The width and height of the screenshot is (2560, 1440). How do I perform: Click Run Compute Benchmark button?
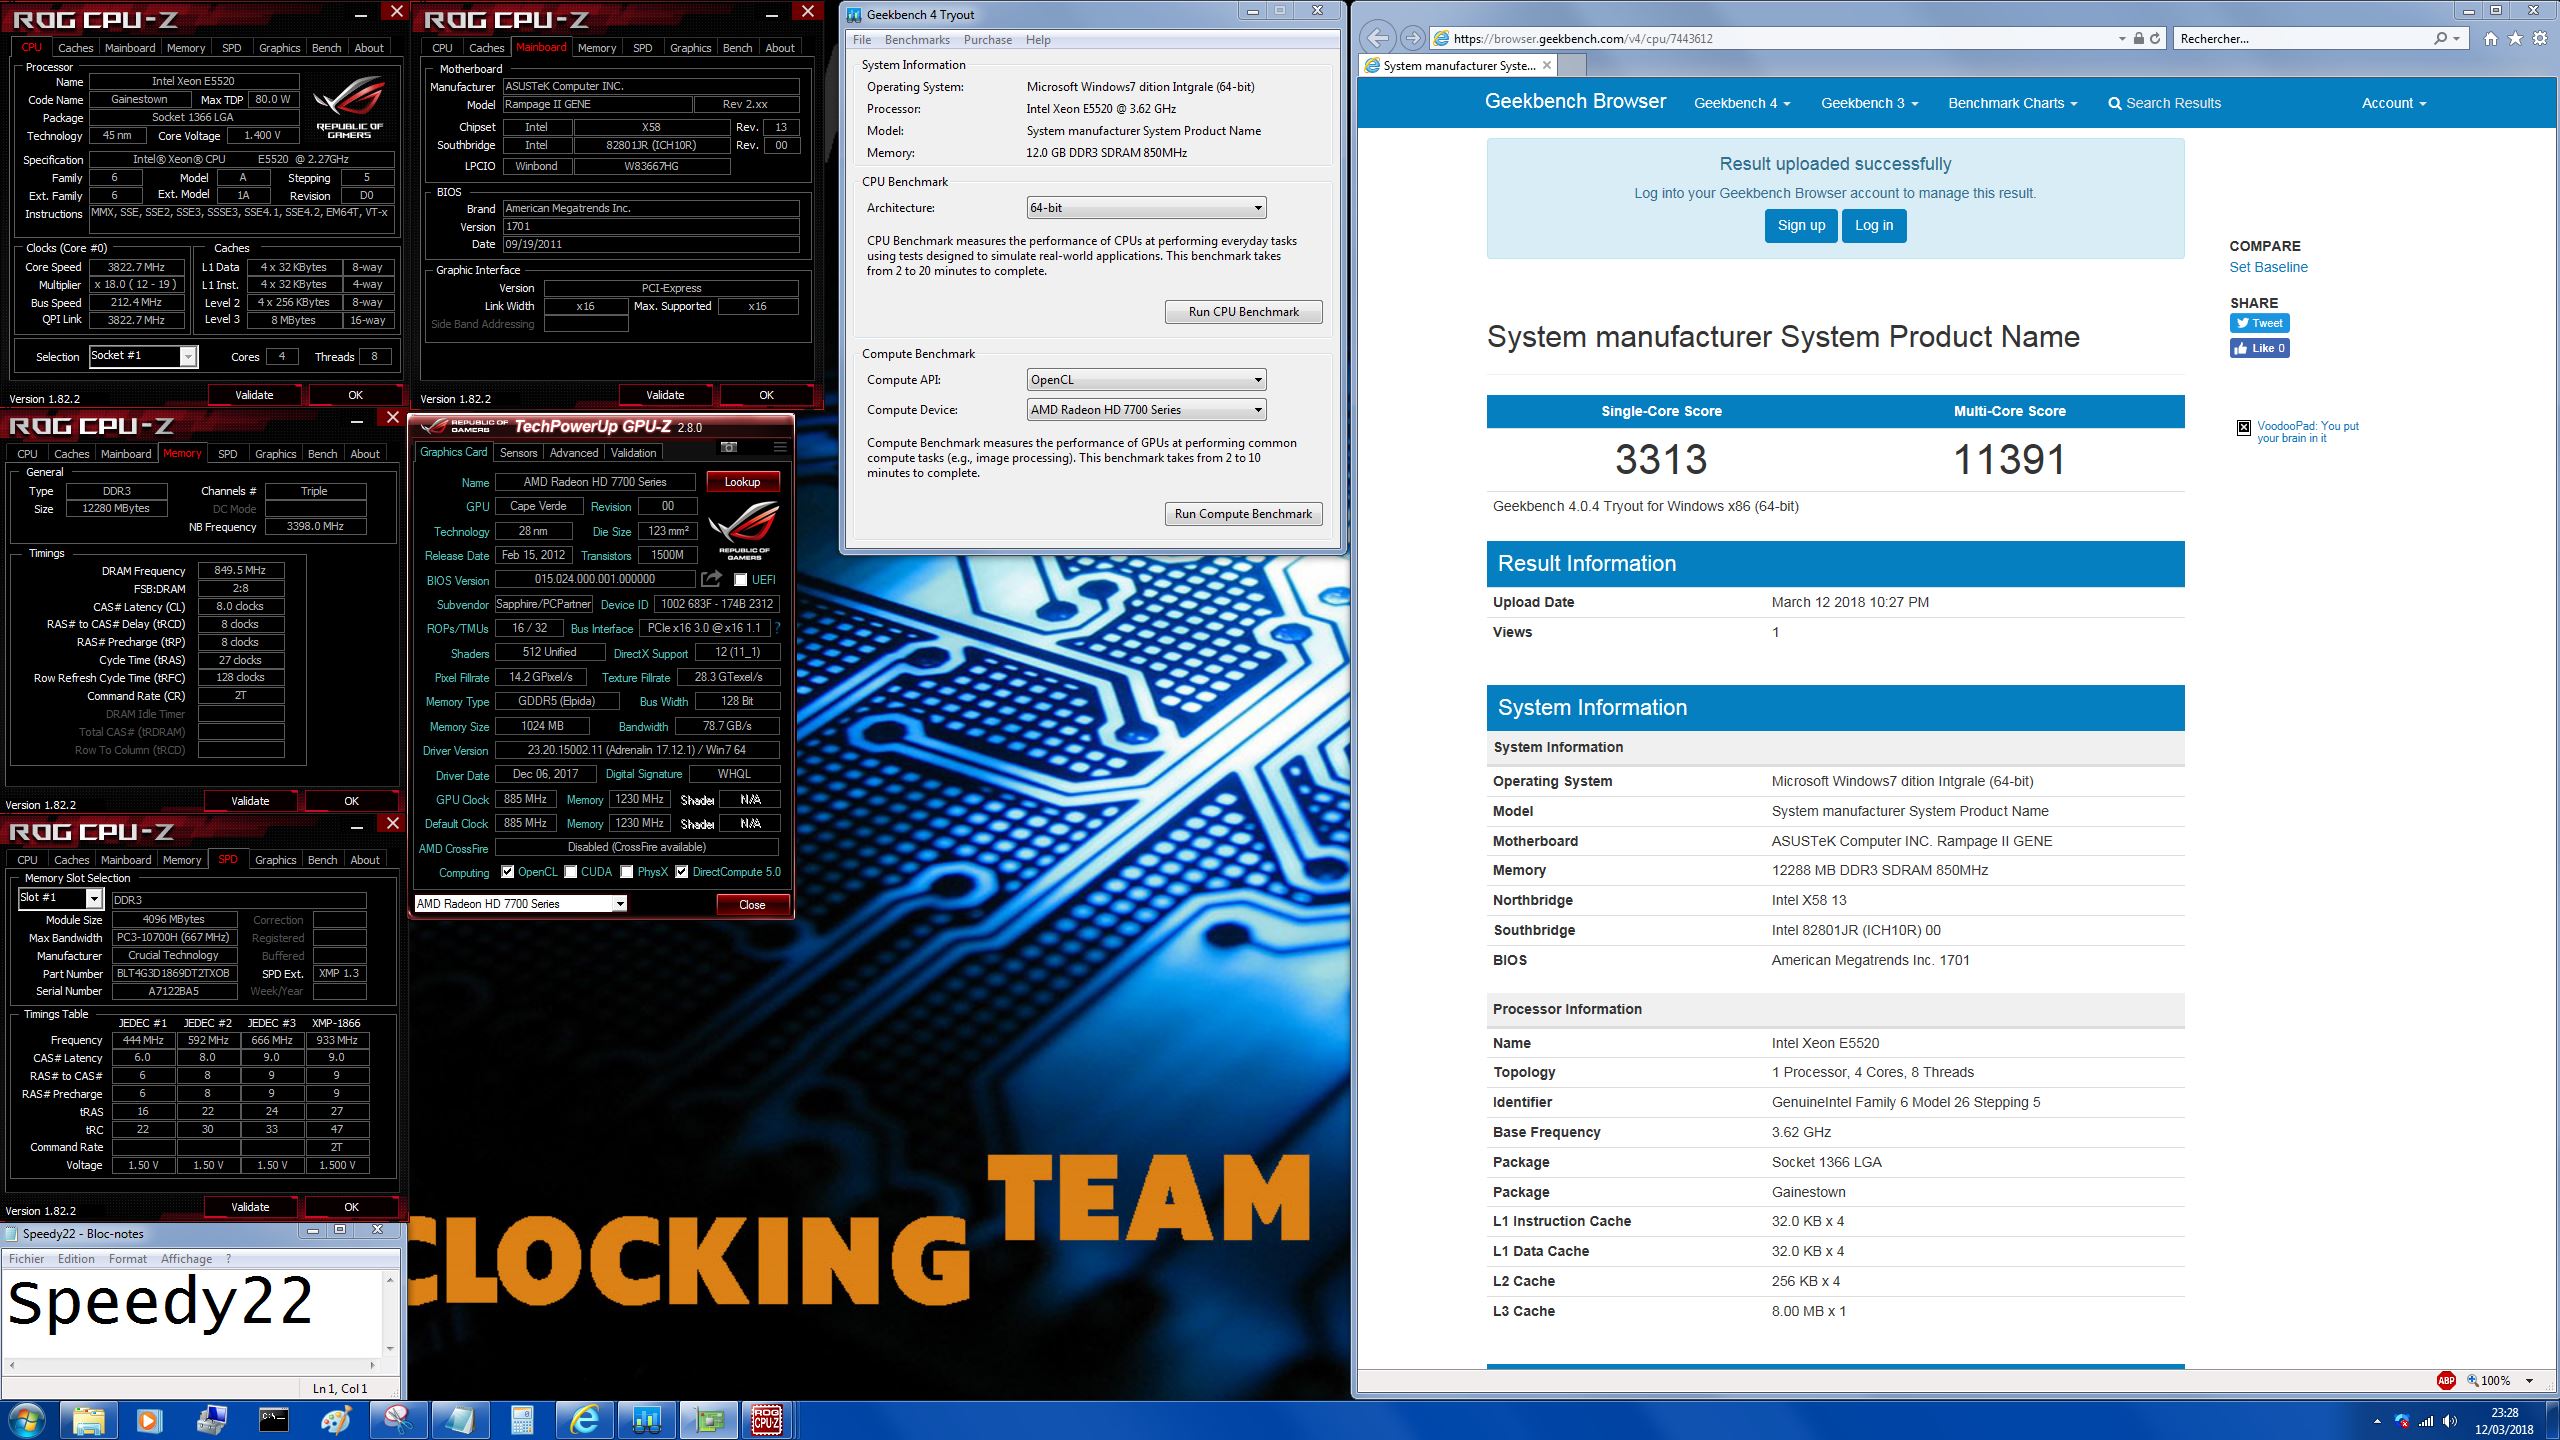click(1243, 514)
